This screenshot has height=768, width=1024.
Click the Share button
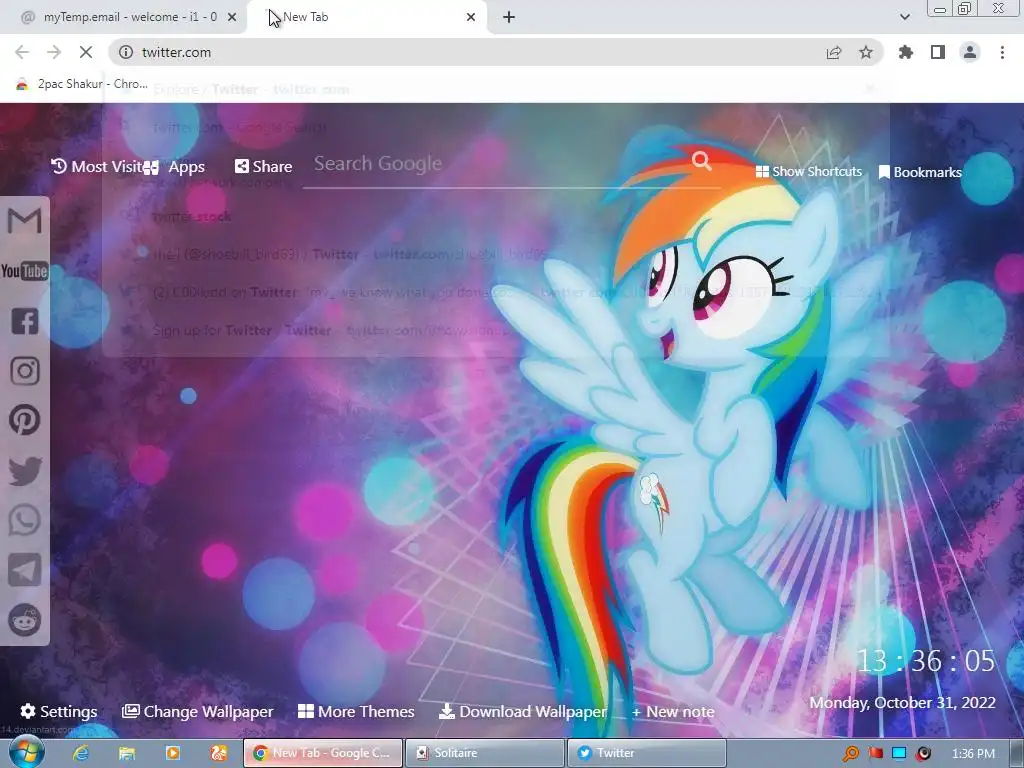coord(263,167)
